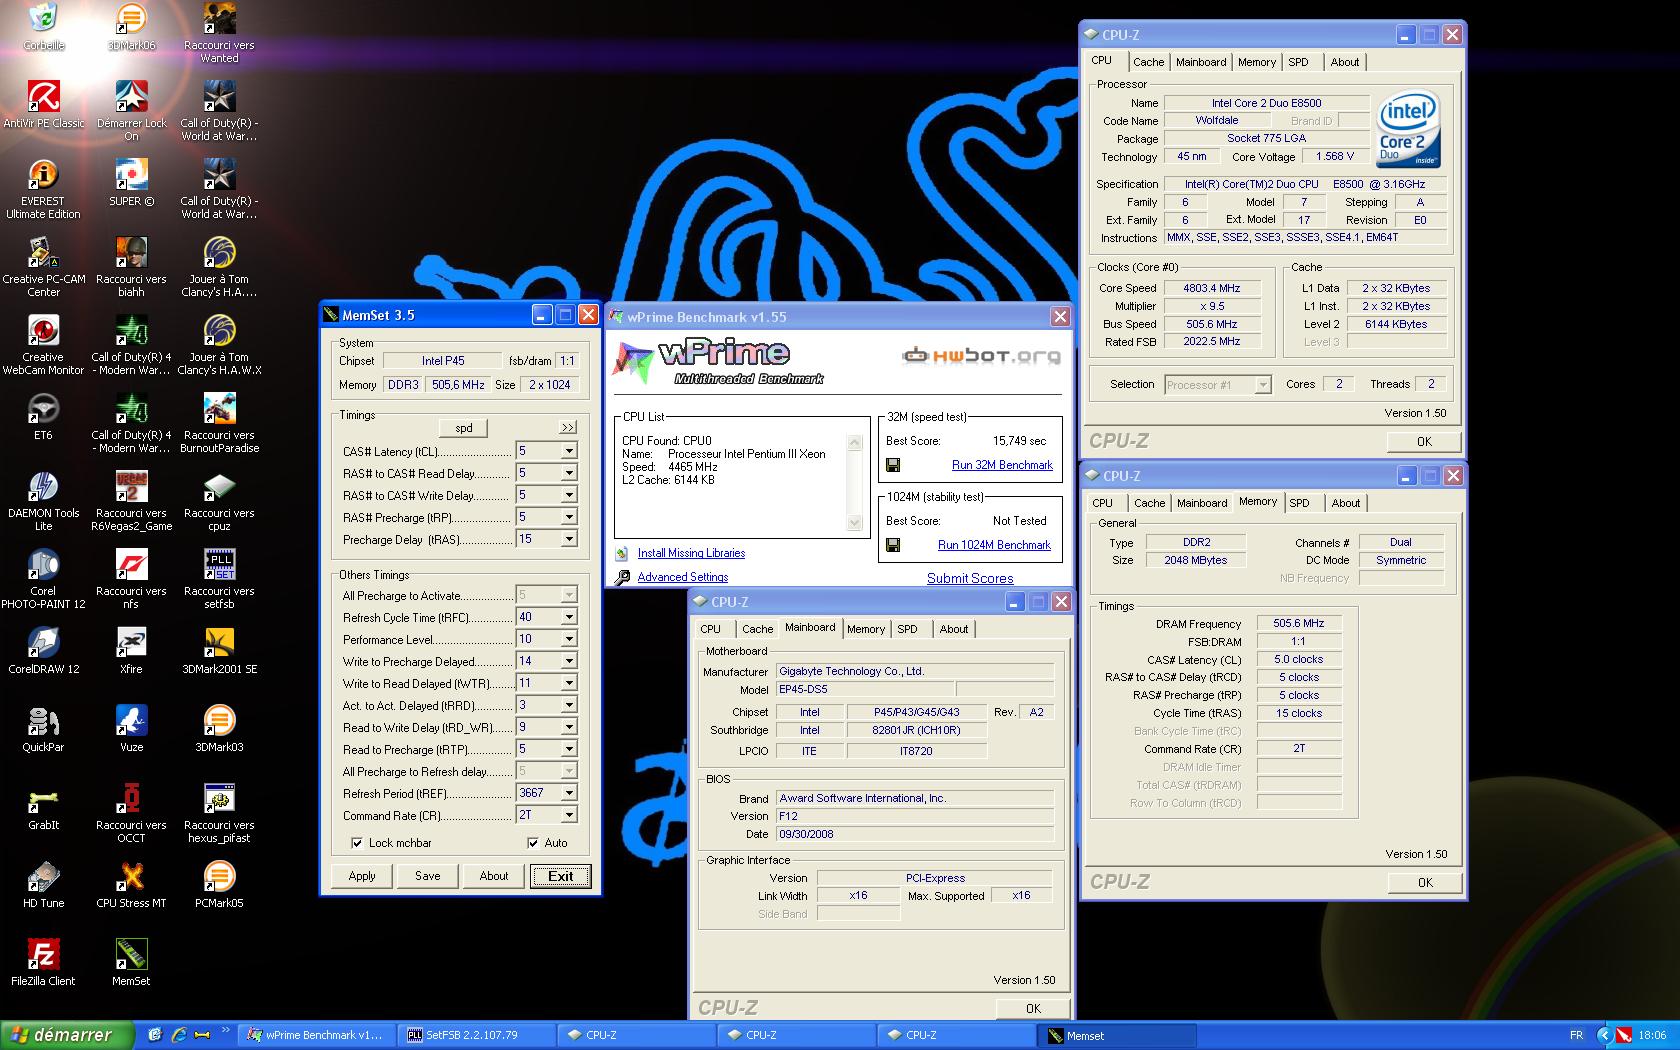Screen dimensions: 1680x1050
Task: Select Mainboard tab in Memory CPU-Z window
Action: point(1201,503)
